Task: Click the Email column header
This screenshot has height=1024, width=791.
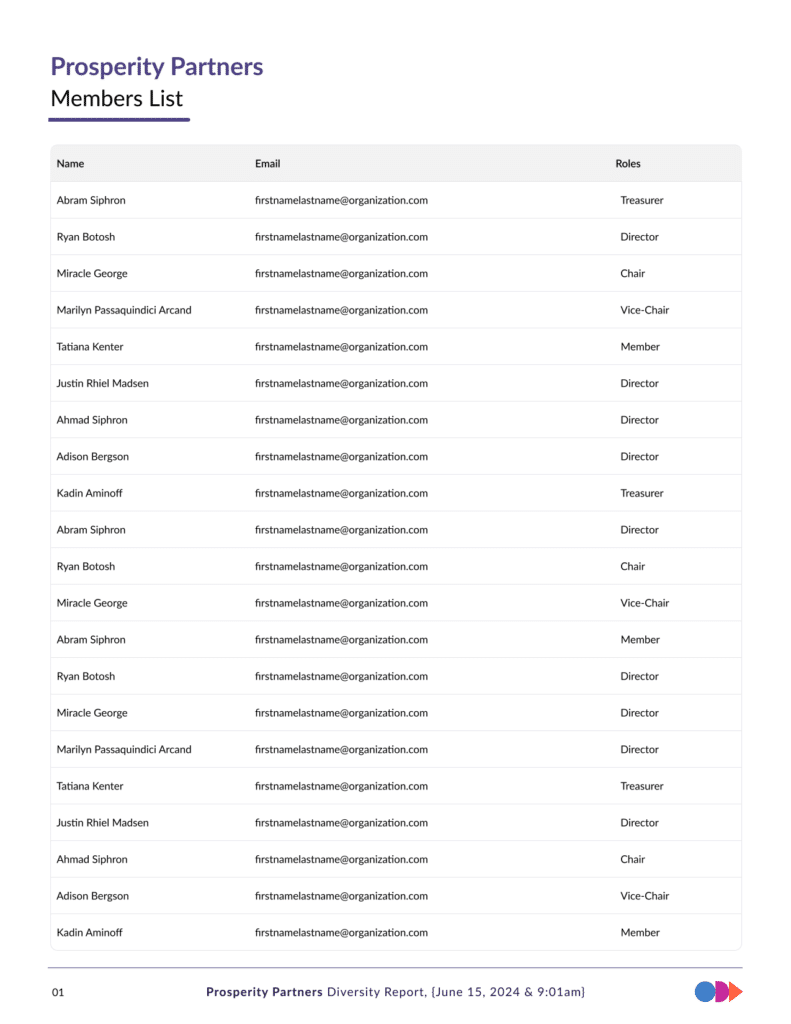Action: click(x=268, y=163)
